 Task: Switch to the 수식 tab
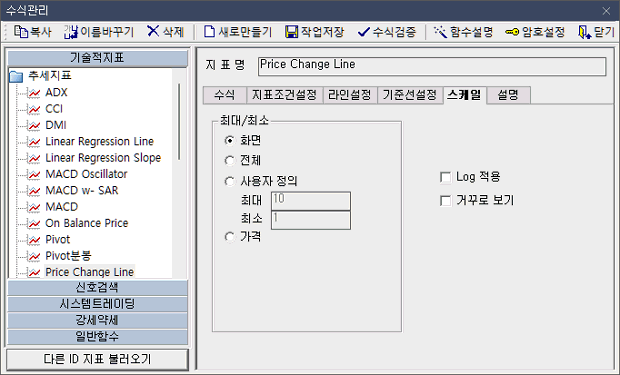[x=225, y=95]
